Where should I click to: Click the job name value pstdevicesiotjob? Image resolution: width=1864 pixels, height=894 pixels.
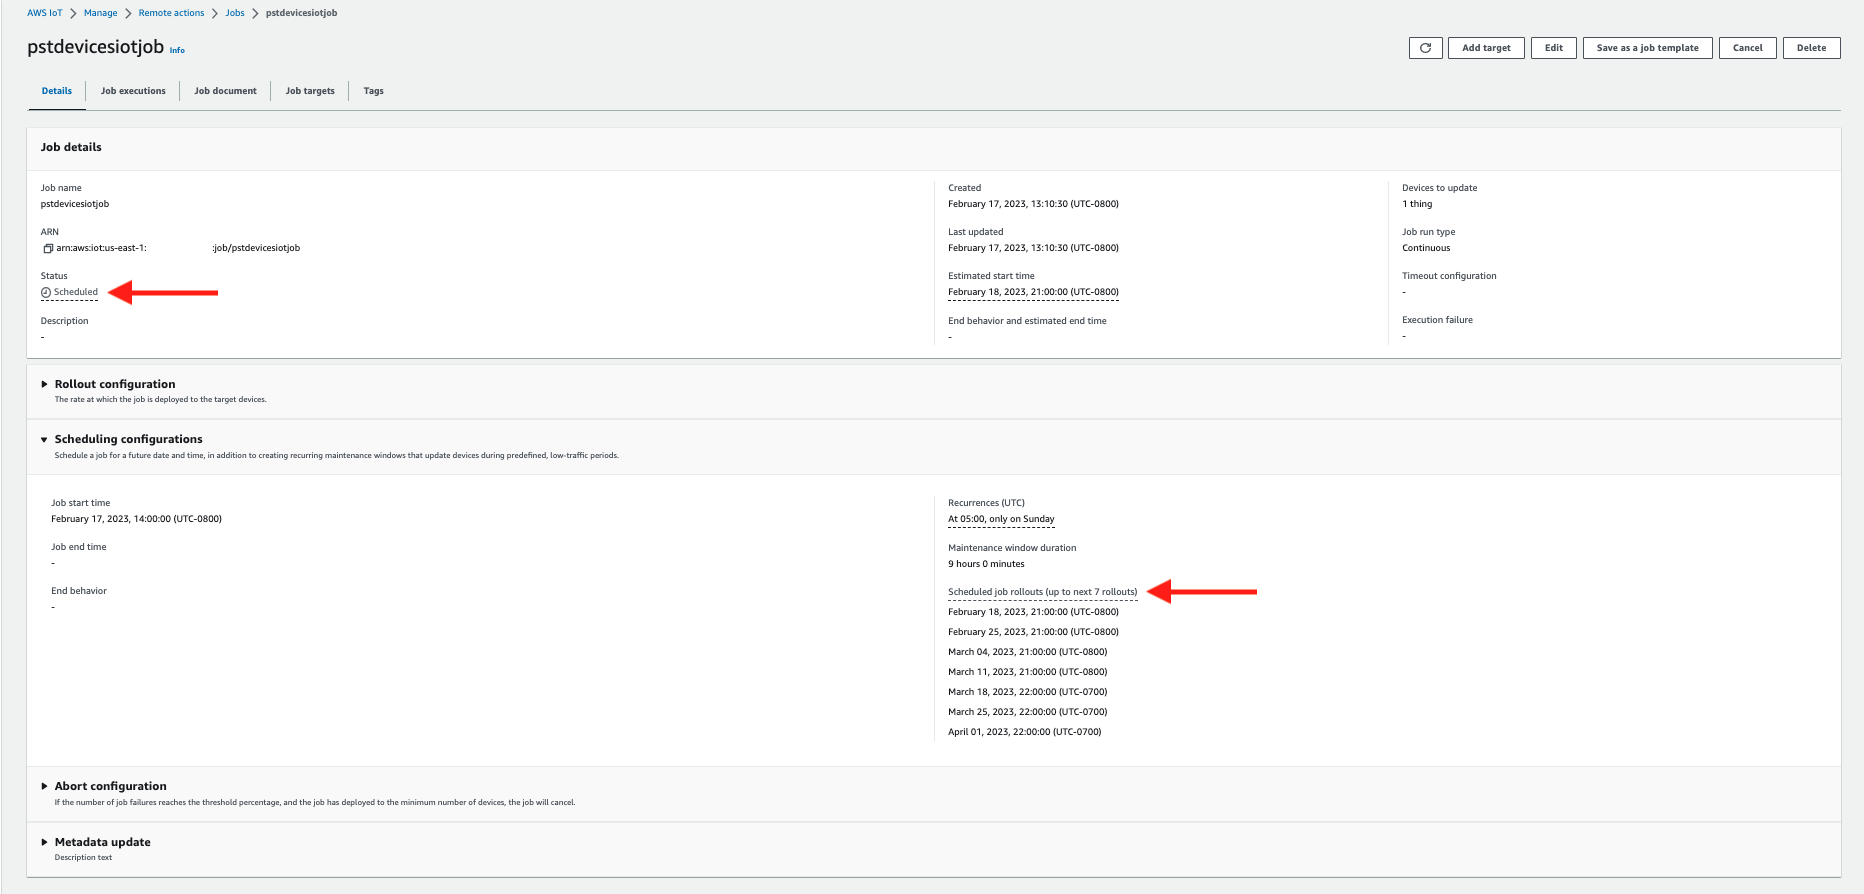coord(75,204)
